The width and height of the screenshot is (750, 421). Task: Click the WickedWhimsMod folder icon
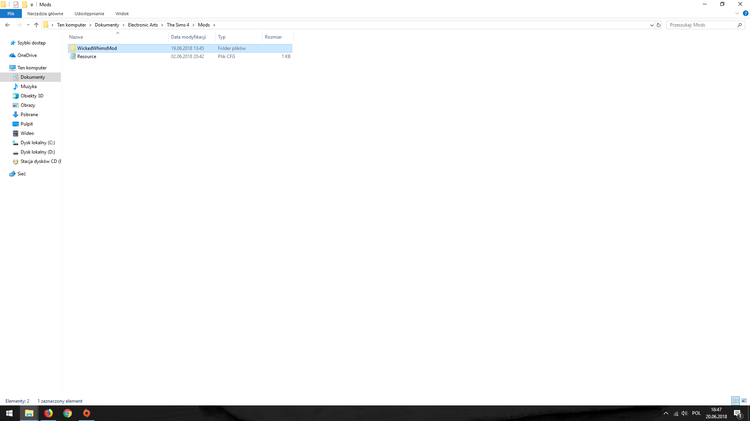(x=73, y=48)
